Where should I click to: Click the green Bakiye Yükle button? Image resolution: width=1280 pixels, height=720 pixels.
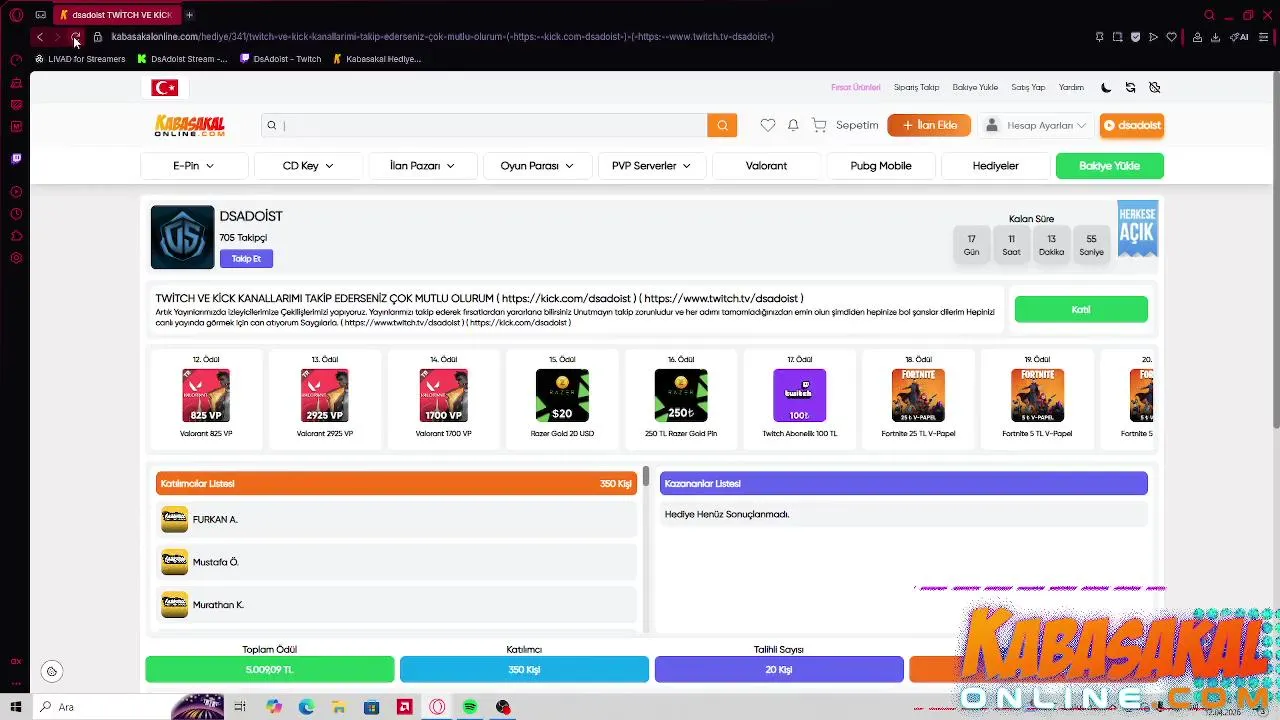point(1110,166)
